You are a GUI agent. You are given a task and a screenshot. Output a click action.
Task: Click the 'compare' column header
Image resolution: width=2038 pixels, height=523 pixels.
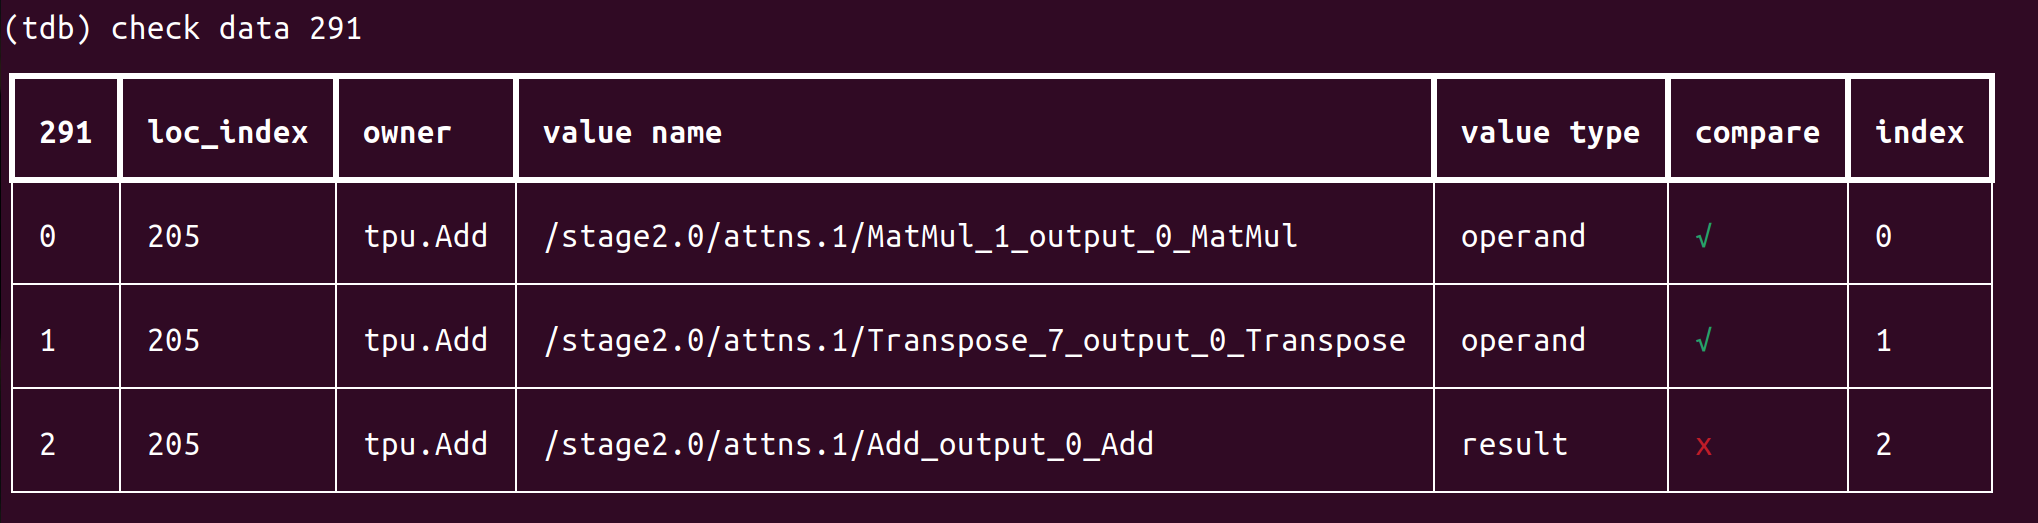[x=1757, y=132]
